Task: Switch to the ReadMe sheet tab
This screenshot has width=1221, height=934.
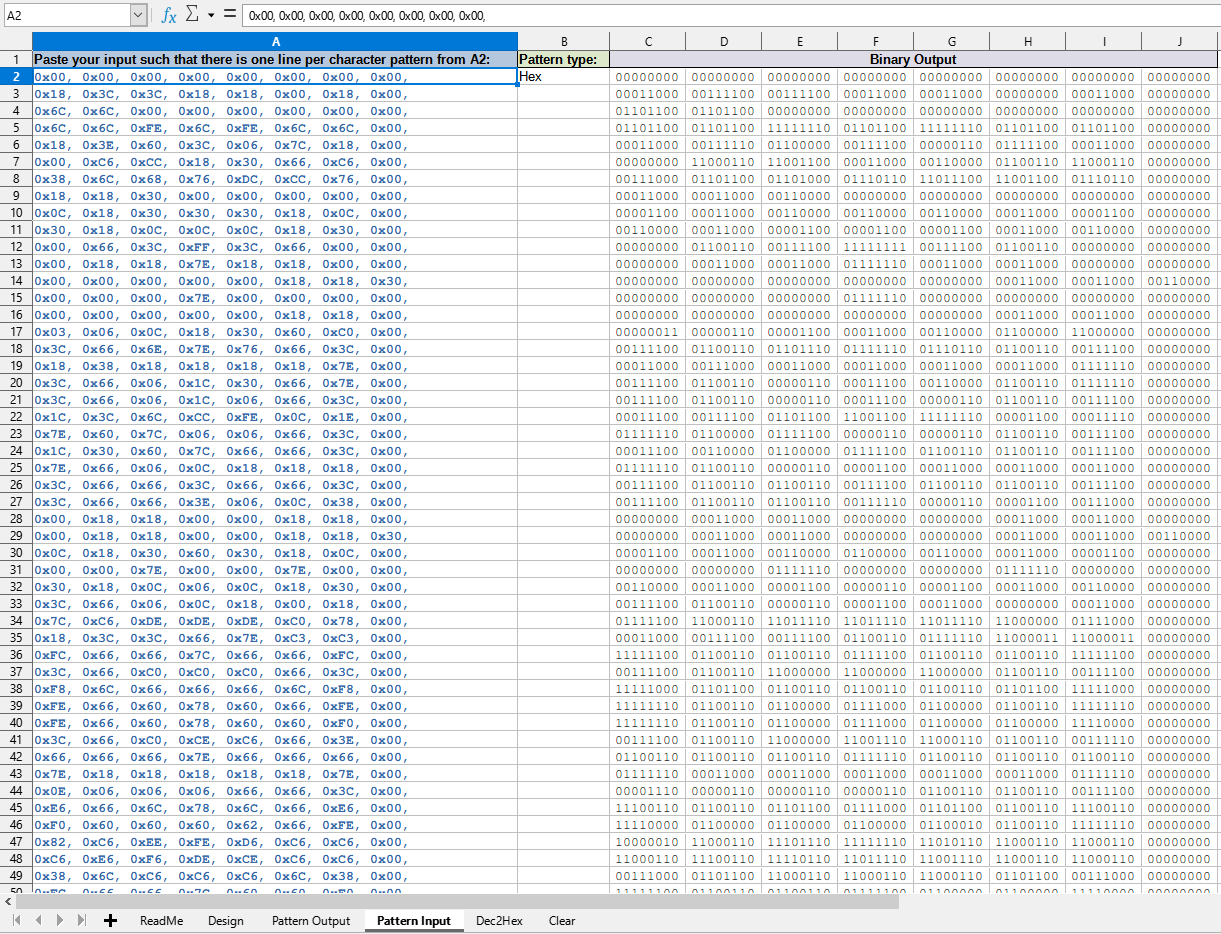Action: 161,921
